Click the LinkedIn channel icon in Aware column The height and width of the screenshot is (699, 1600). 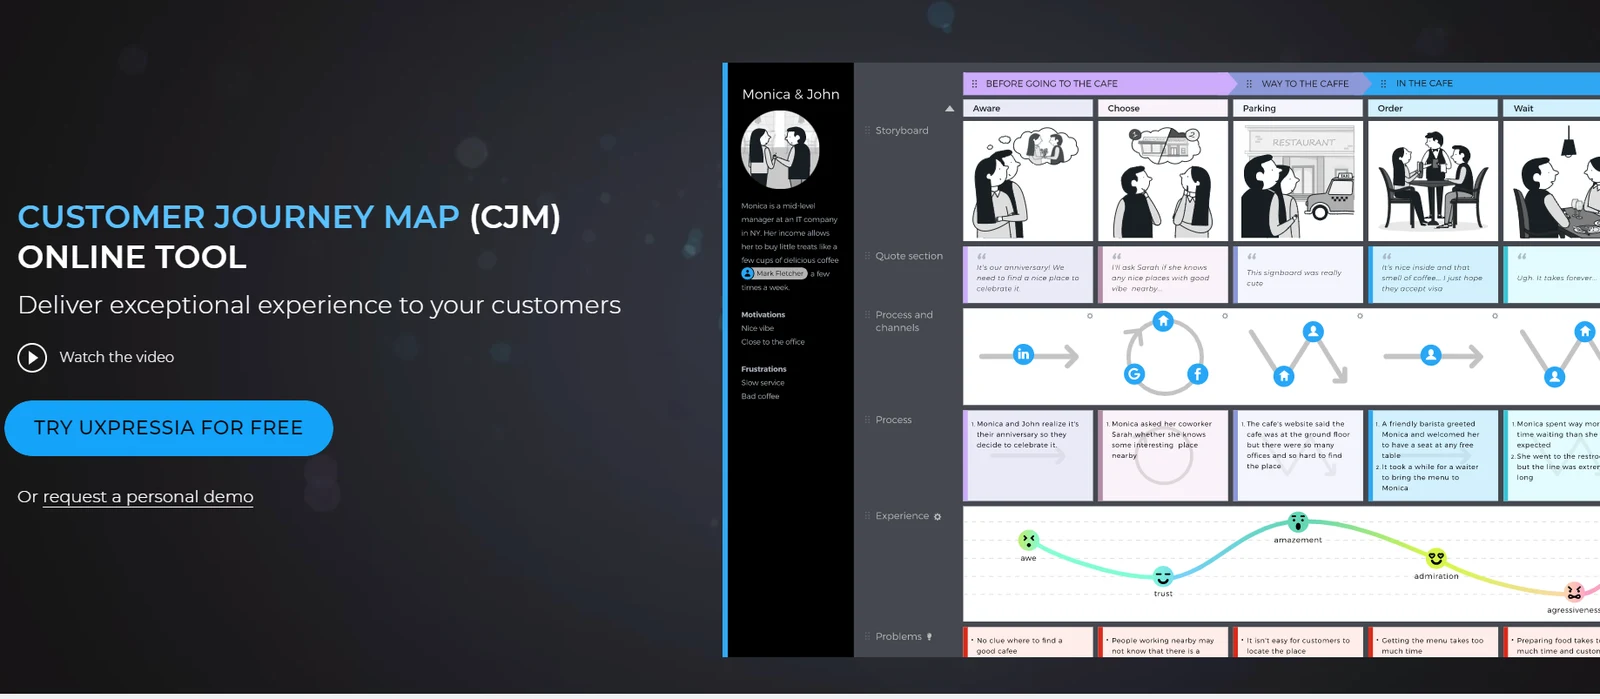click(1023, 354)
